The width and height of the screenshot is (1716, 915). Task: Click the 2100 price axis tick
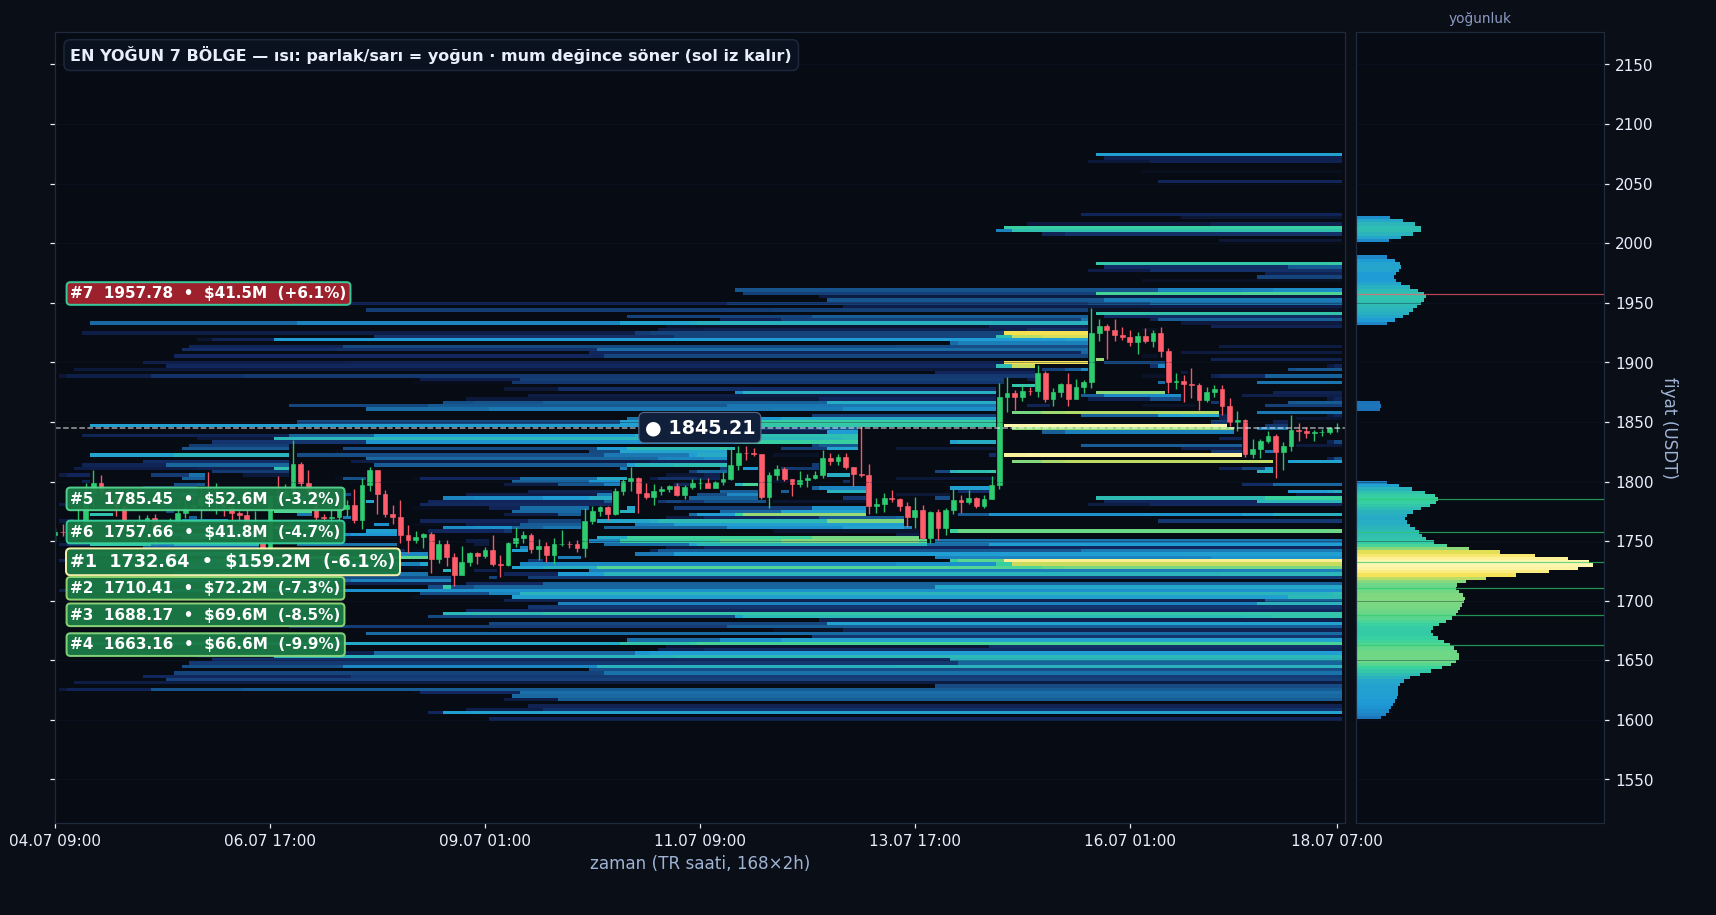pos(1634,125)
